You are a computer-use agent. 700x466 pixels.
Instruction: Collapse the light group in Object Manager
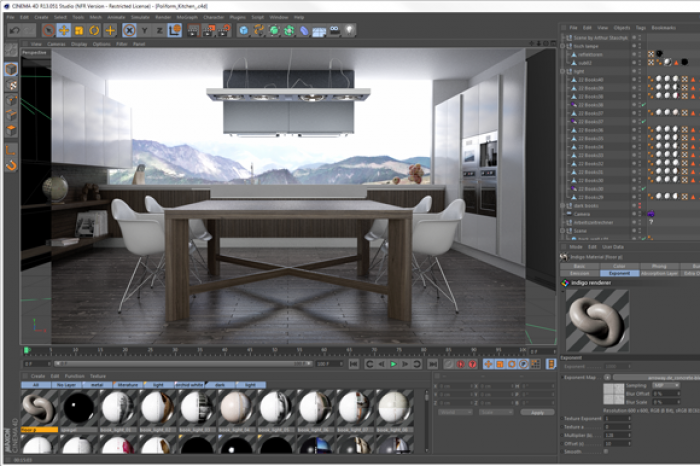[x=563, y=71]
